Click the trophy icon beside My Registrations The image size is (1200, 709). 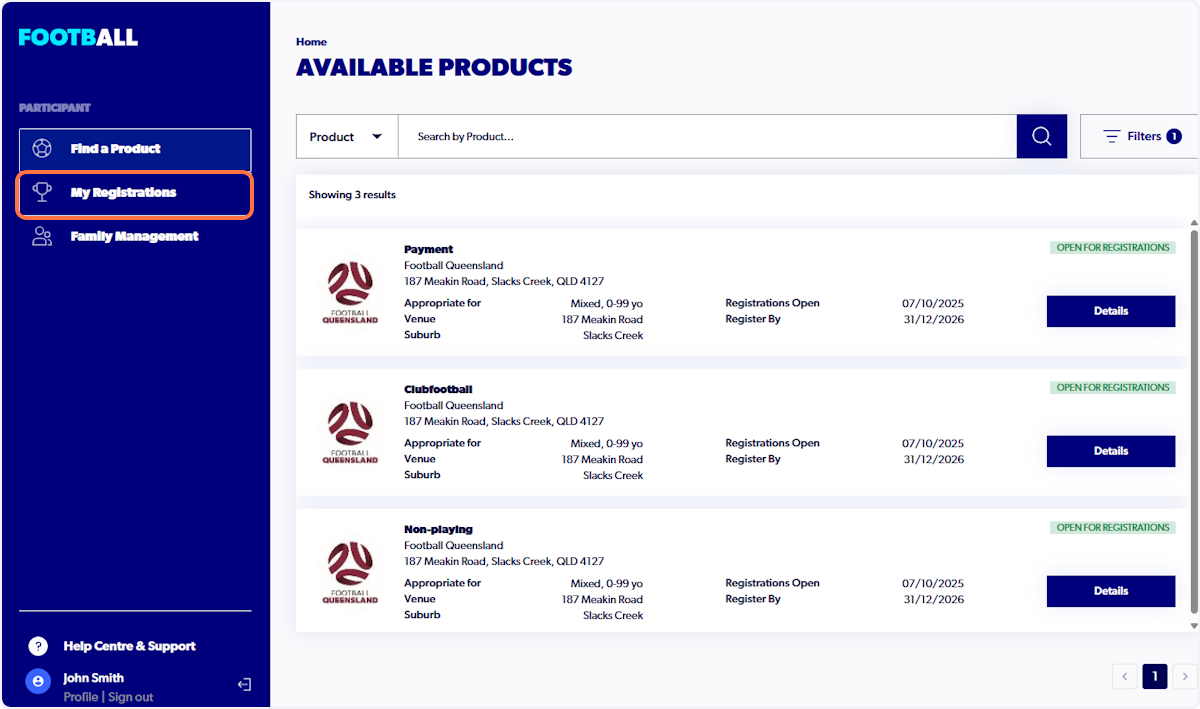[x=42, y=192]
